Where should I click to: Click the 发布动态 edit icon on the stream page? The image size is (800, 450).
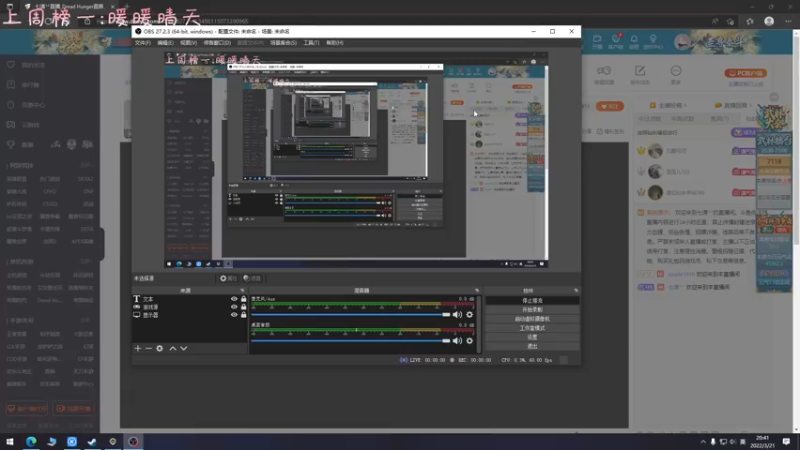click(640, 71)
